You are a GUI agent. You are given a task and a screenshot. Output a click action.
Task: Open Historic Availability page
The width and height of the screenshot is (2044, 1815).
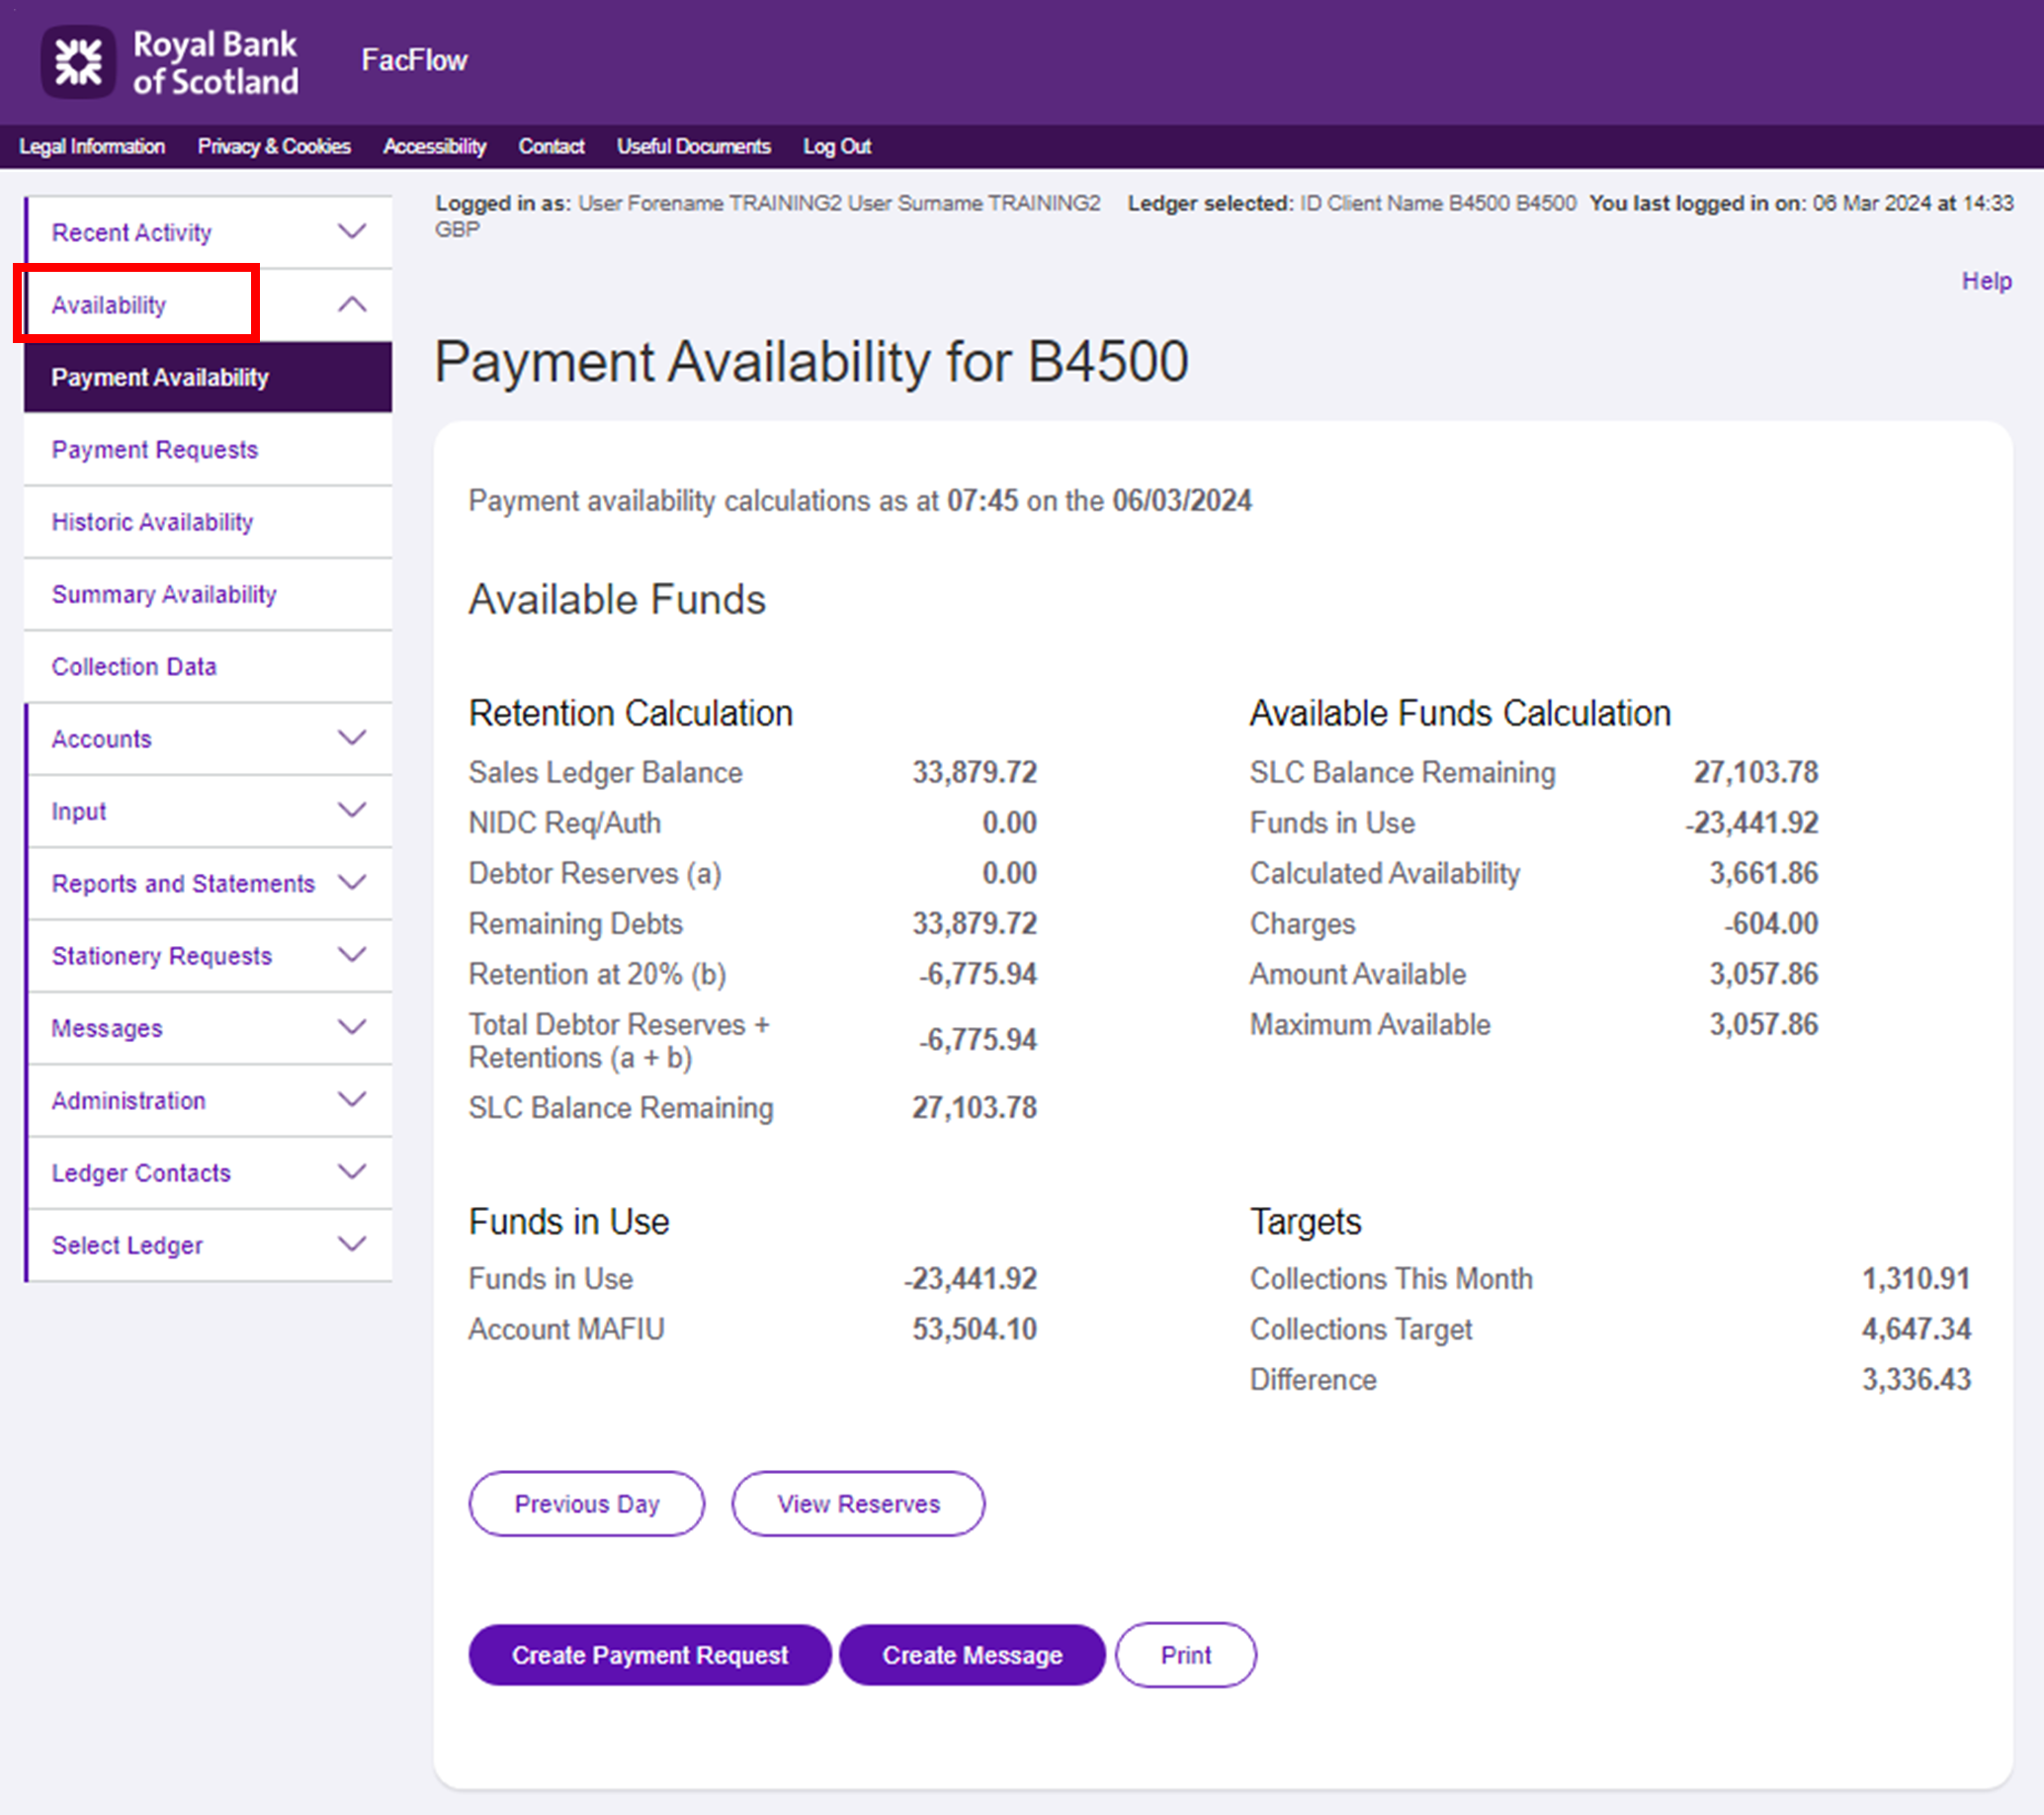point(152,522)
